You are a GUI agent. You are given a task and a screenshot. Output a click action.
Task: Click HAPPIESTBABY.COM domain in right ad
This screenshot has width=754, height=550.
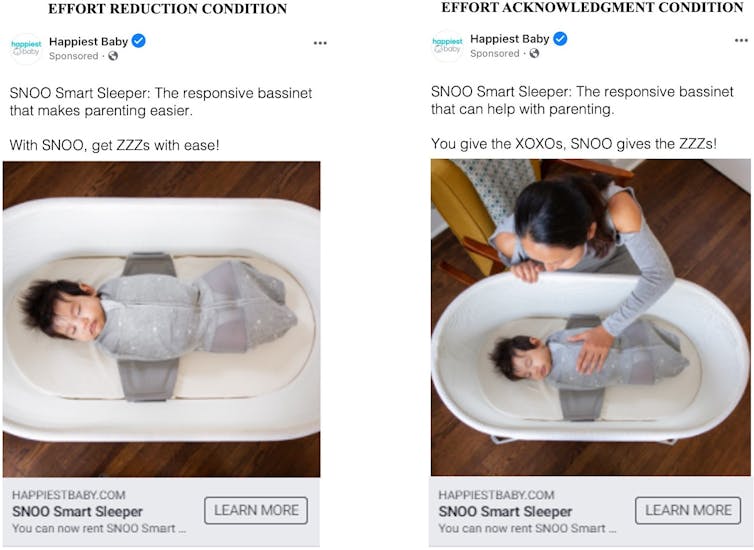click(x=496, y=495)
